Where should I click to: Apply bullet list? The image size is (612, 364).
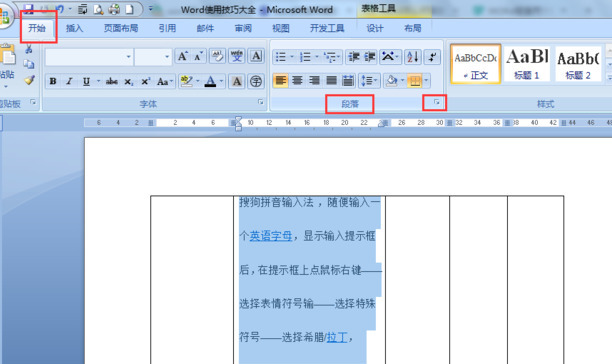(x=281, y=57)
